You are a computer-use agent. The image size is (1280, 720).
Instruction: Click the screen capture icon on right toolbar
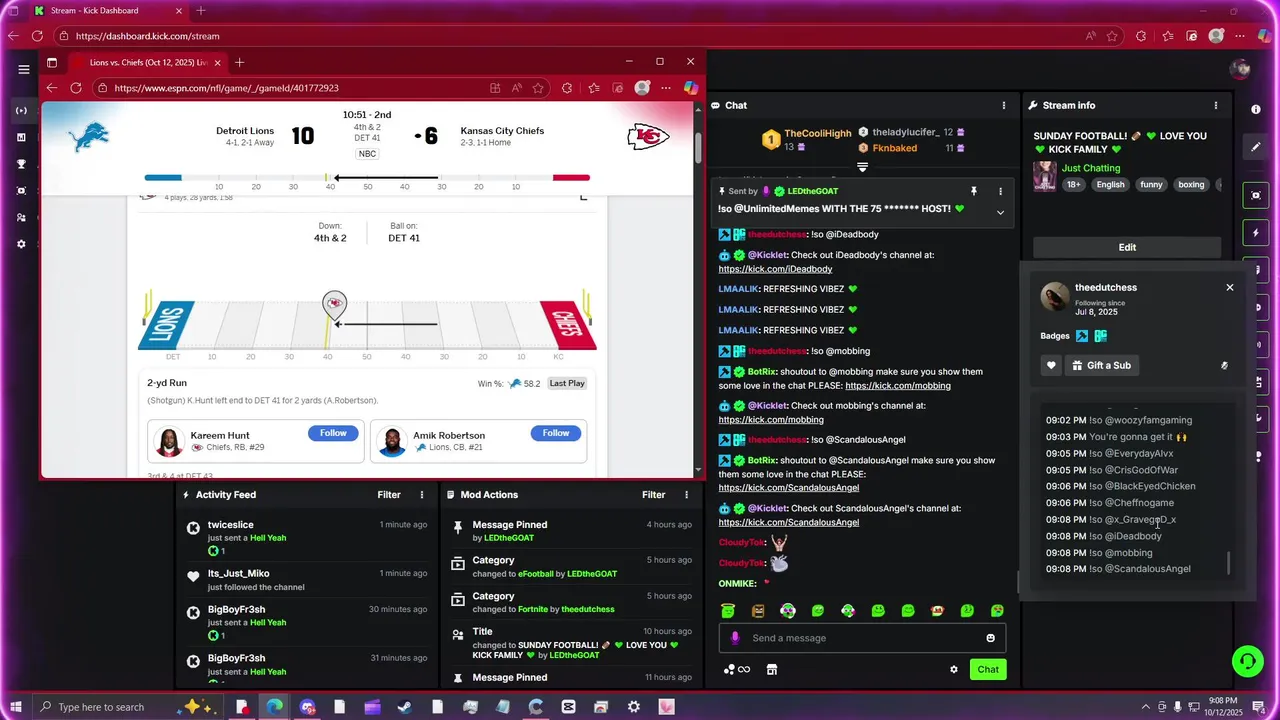(1256, 195)
